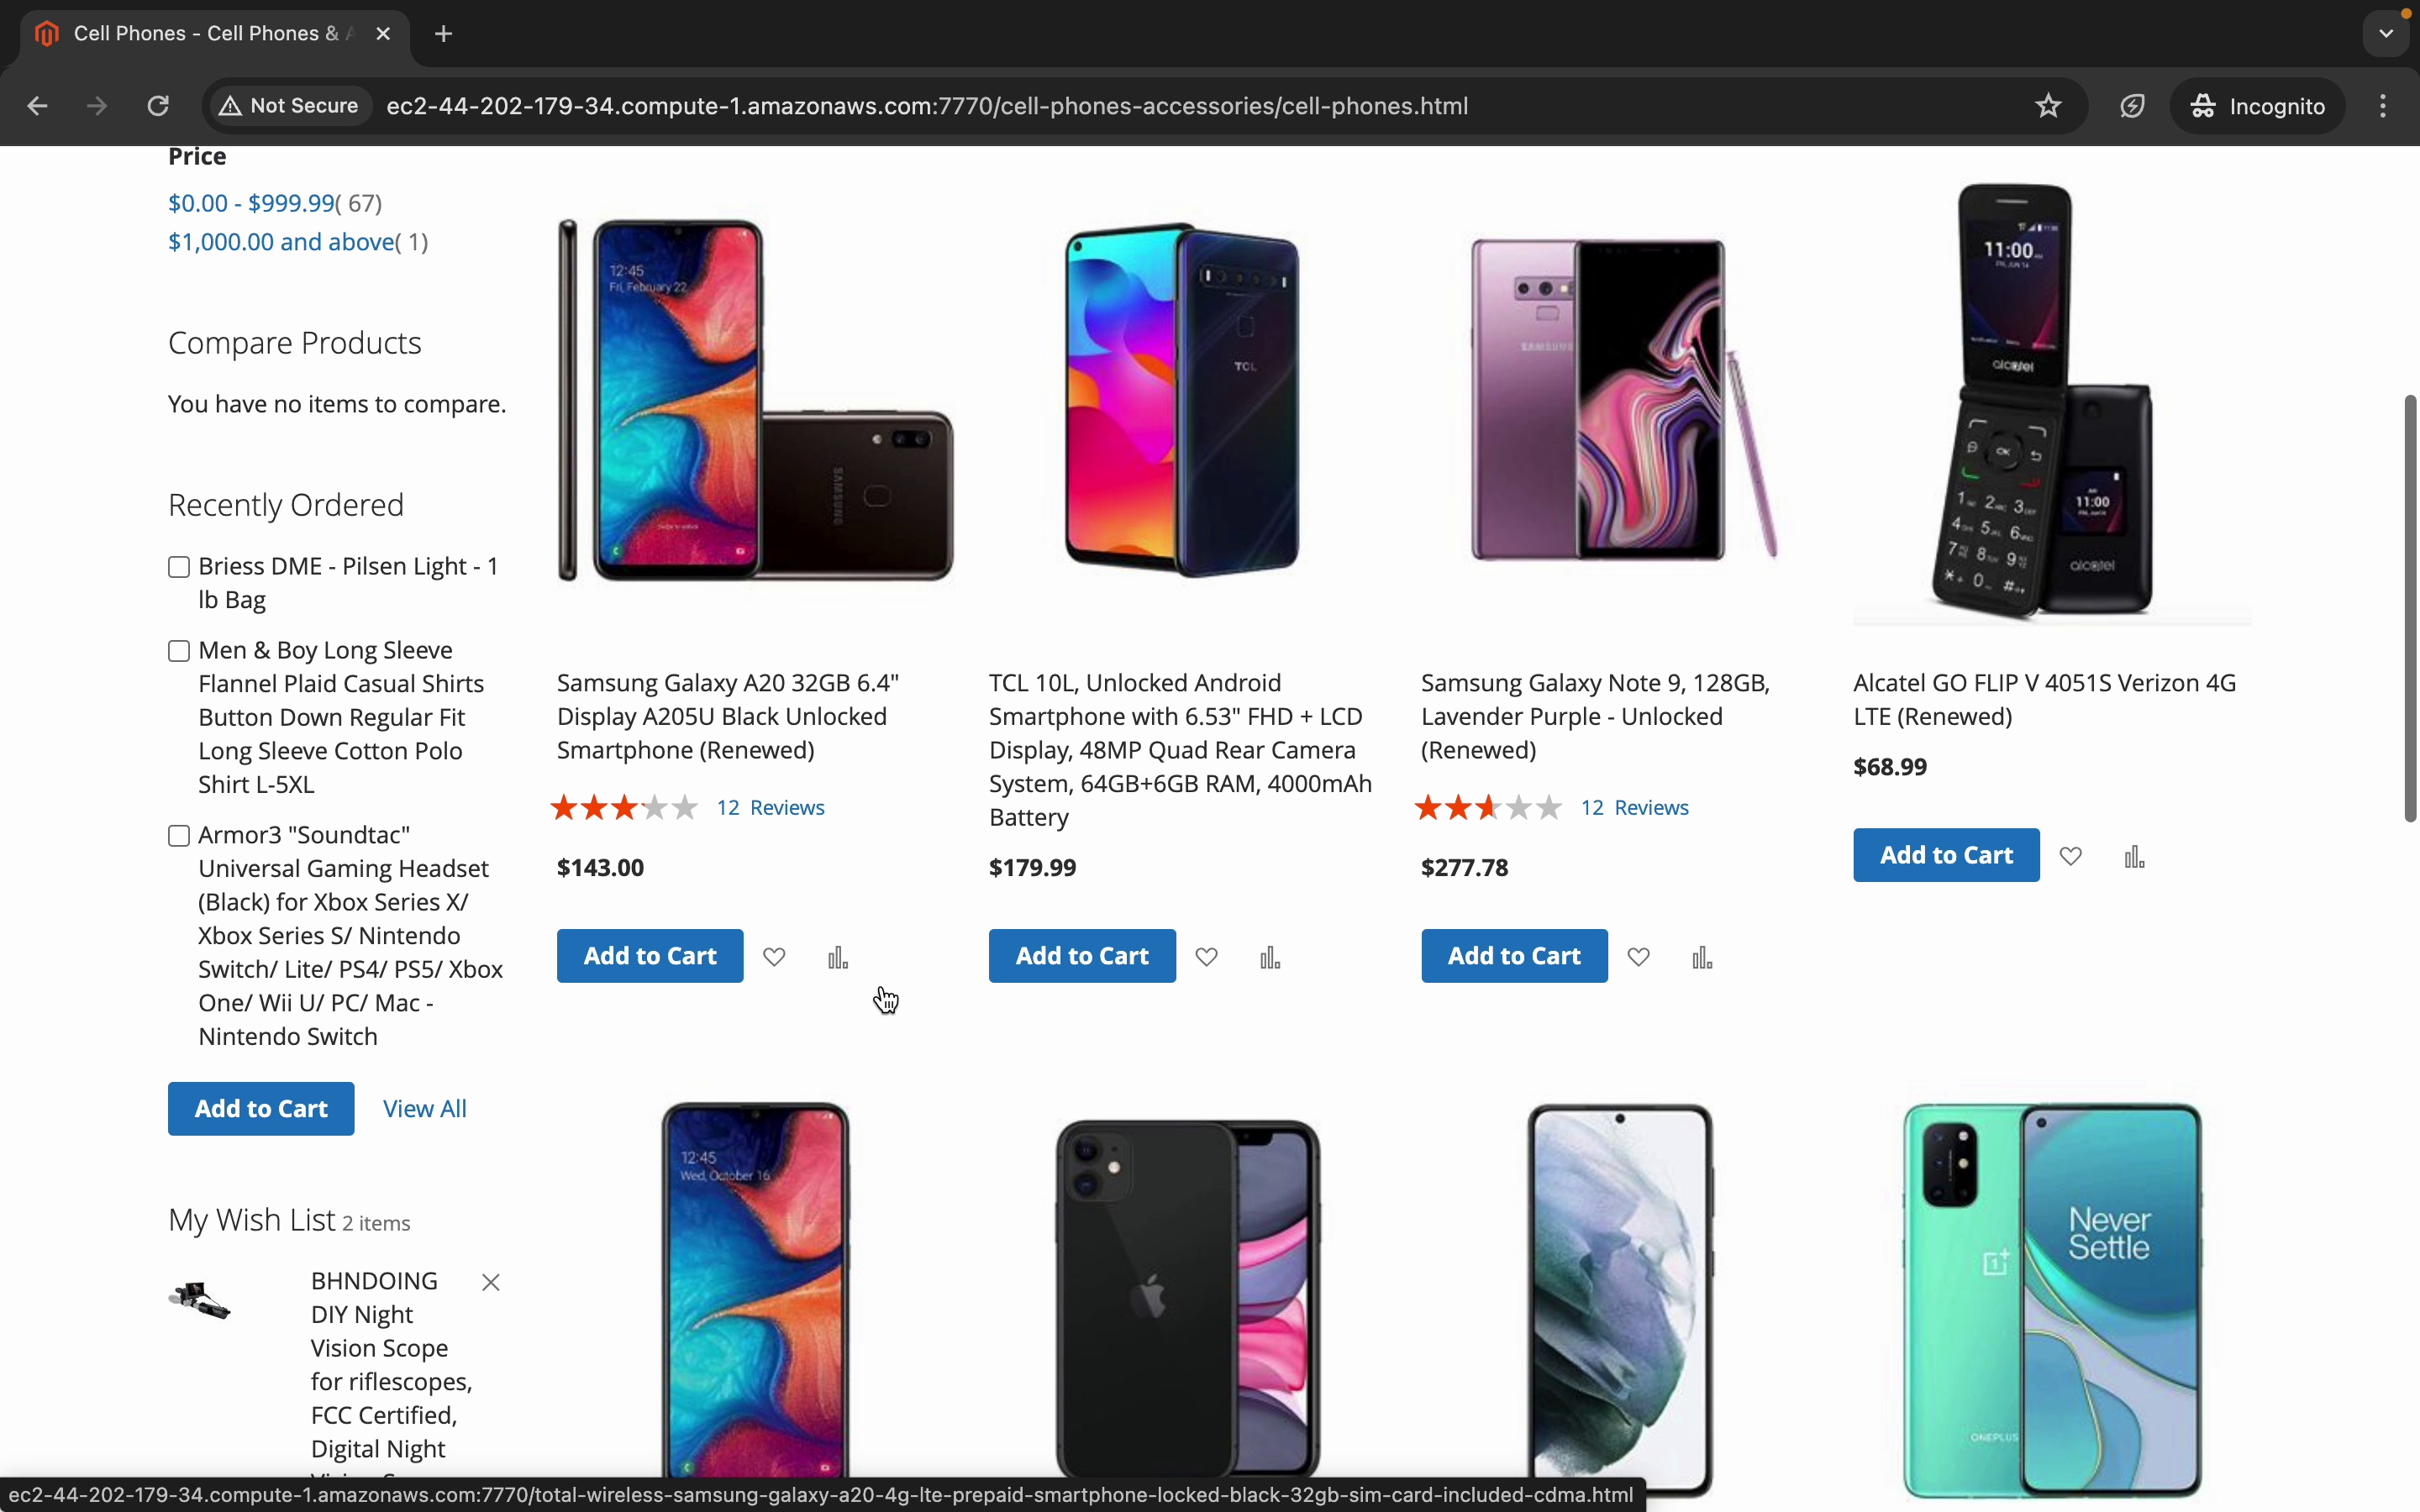Tick the Armor3 Soundtac Gaming Headset checkbox
Image resolution: width=2420 pixels, height=1512 pixels.
(179, 835)
